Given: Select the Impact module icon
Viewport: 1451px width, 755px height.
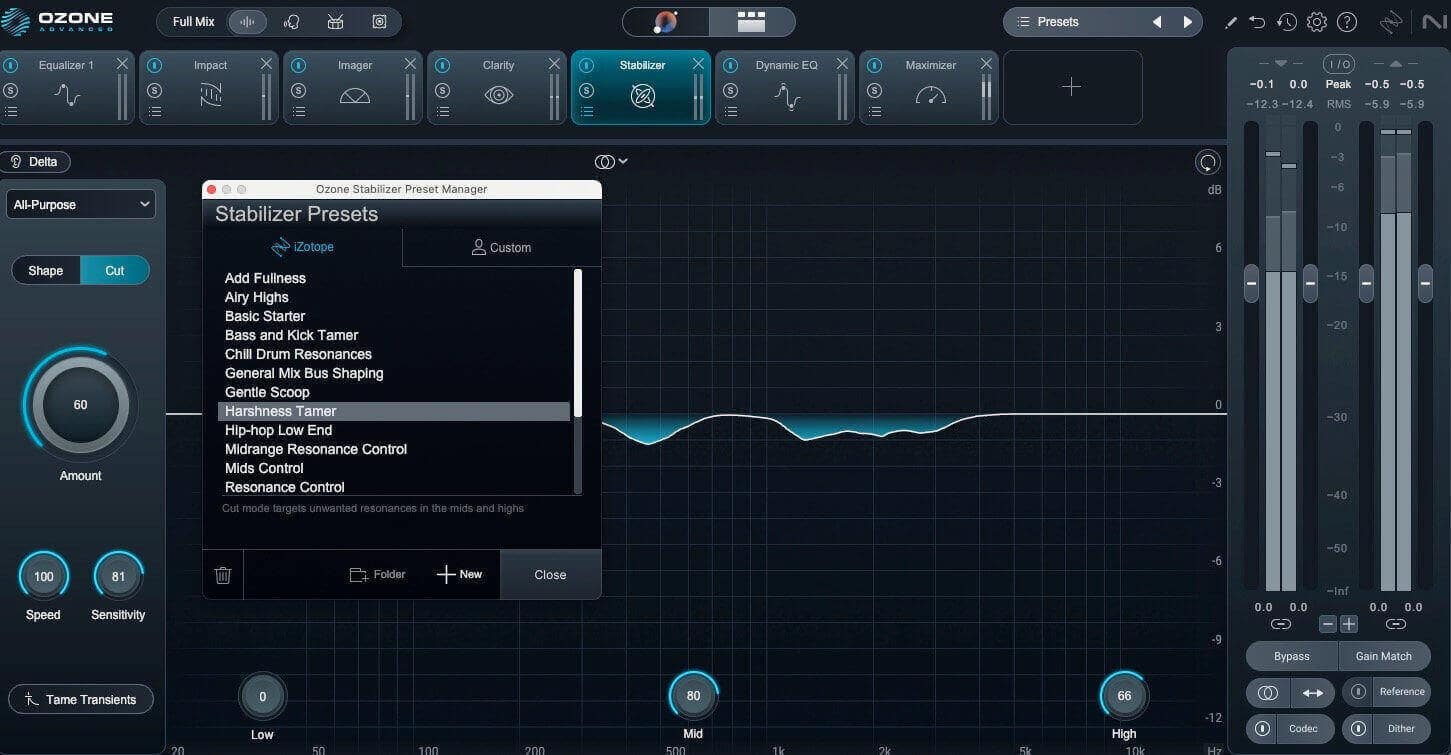Looking at the screenshot, I should 211,95.
